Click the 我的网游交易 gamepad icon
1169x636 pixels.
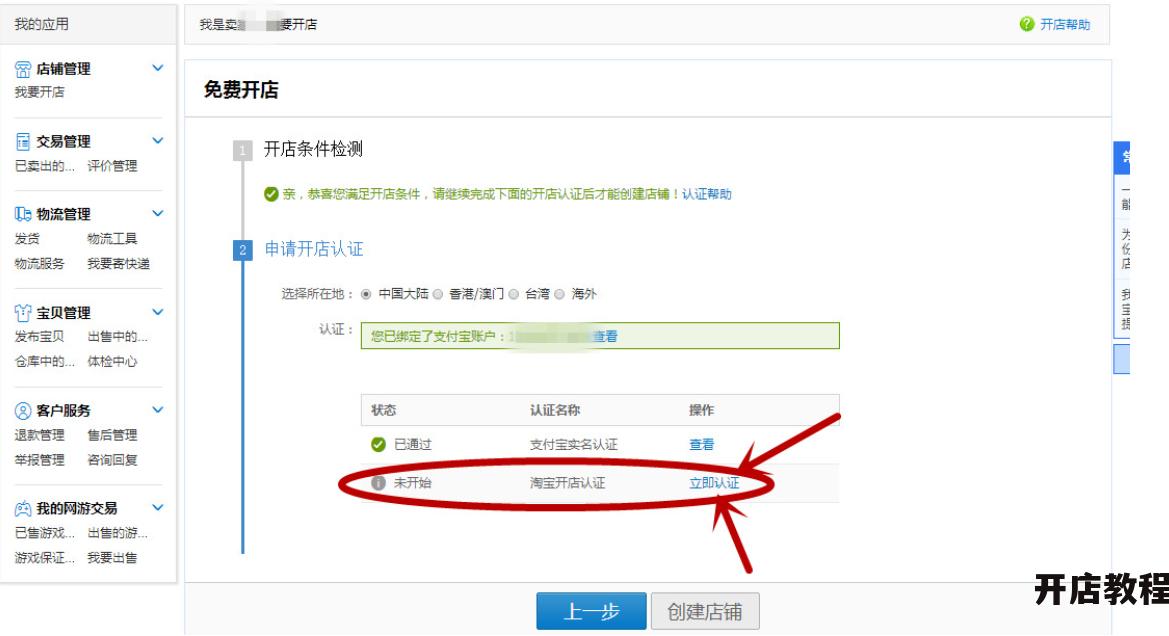pyautogui.click(x=23, y=509)
